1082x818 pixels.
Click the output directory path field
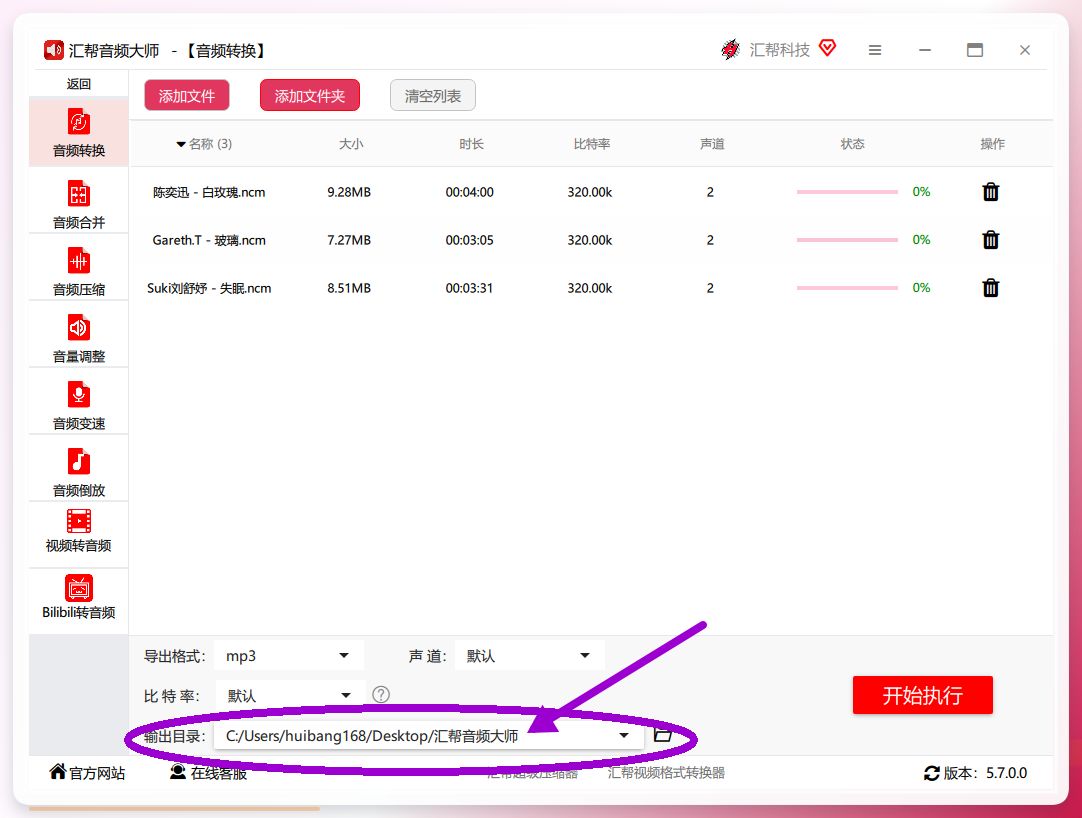pos(429,736)
